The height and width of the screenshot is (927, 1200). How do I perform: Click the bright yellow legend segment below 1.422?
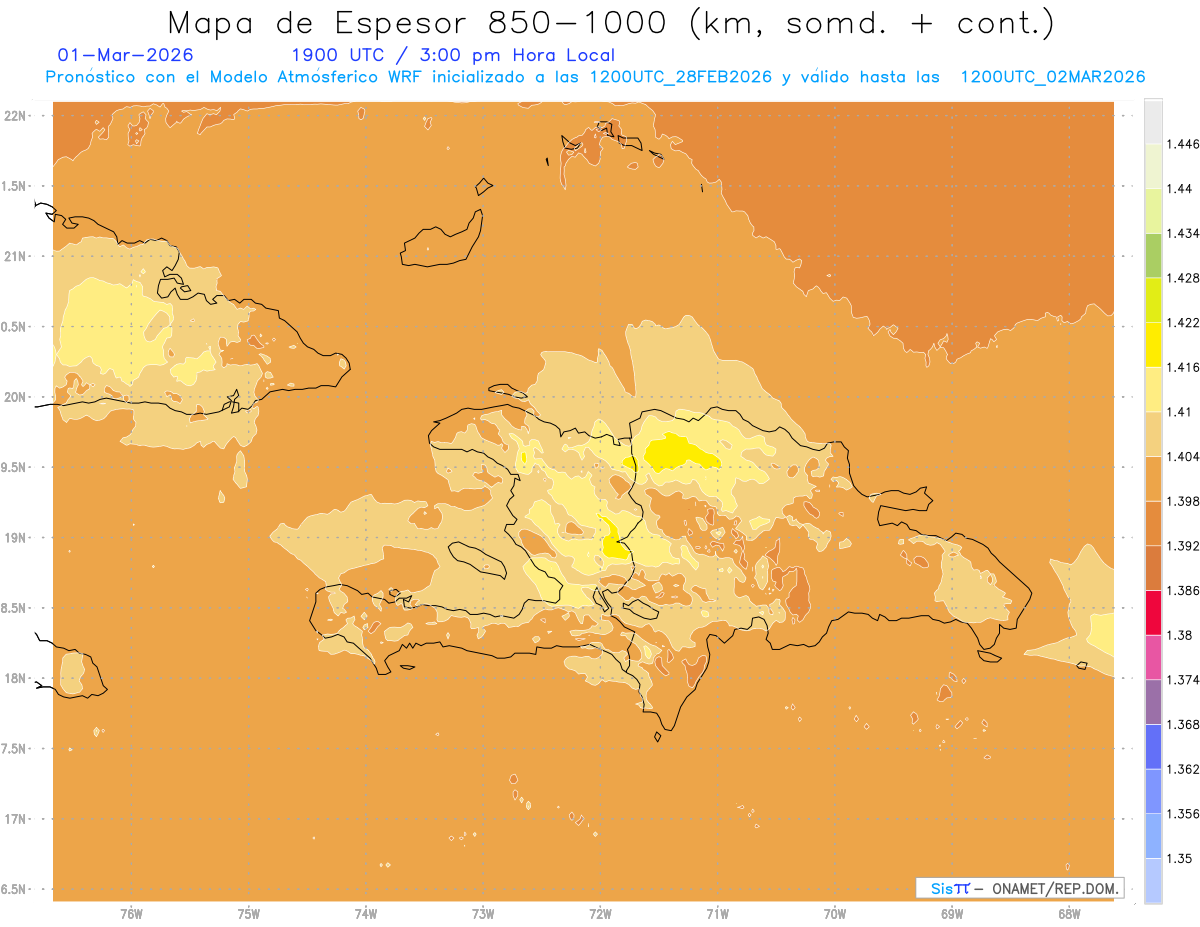coord(1153,344)
